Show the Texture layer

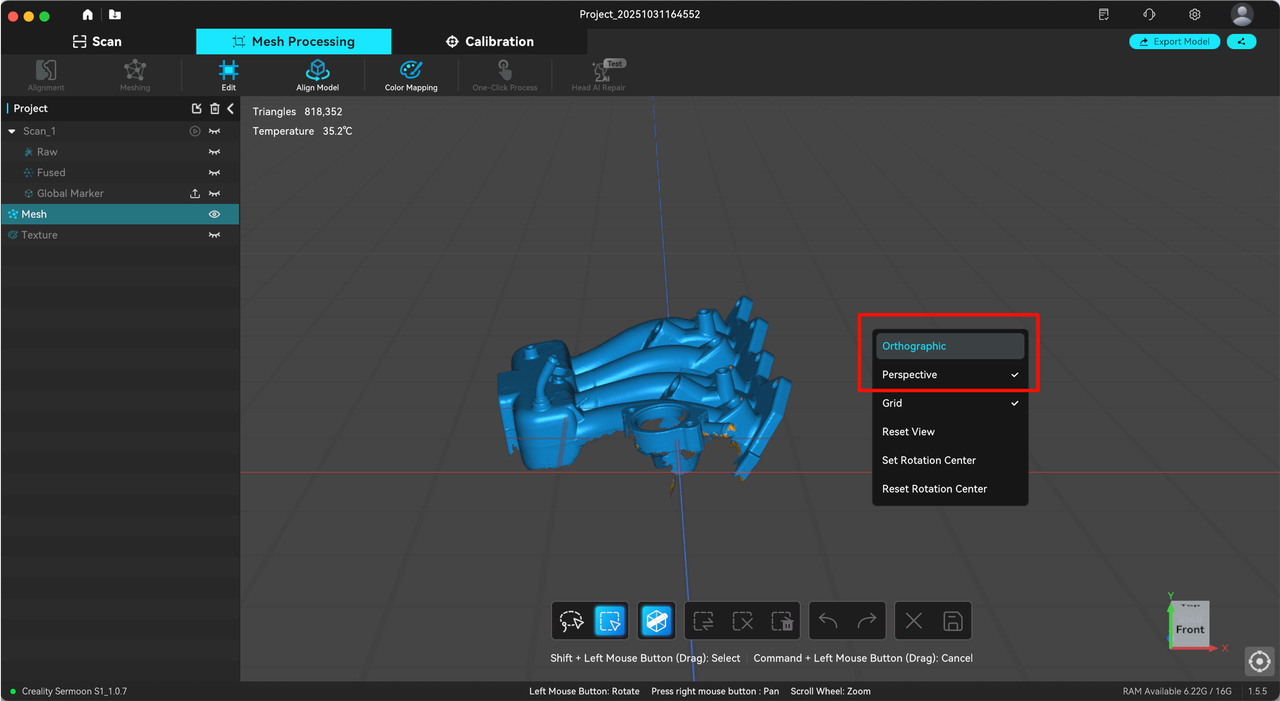[214, 234]
